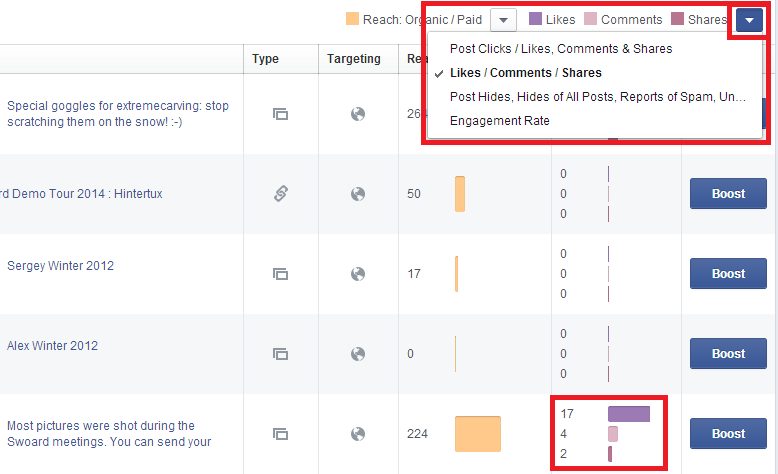Image resolution: width=778 pixels, height=474 pixels.
Task: Click globe targeting icon for Sergey Winter 2012
Action: click(358, 274)
